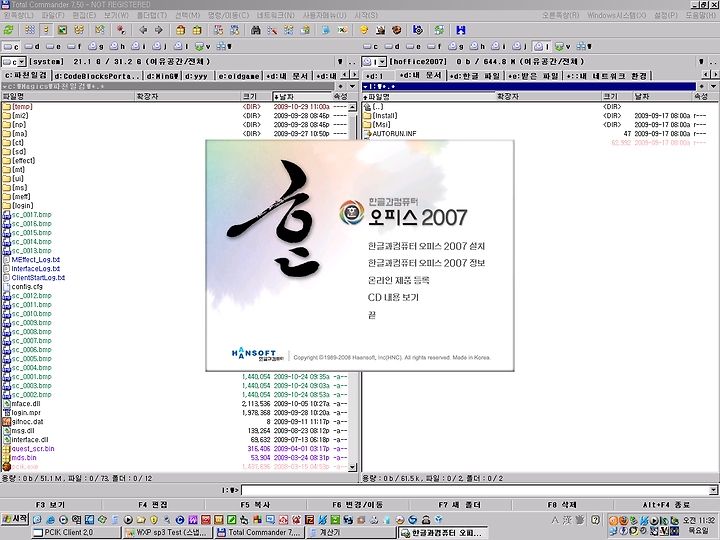Viewport: 720px width, 540px height.
Task: Switch to d:한글 파일 tab in right panel
Action: (475, 76)
